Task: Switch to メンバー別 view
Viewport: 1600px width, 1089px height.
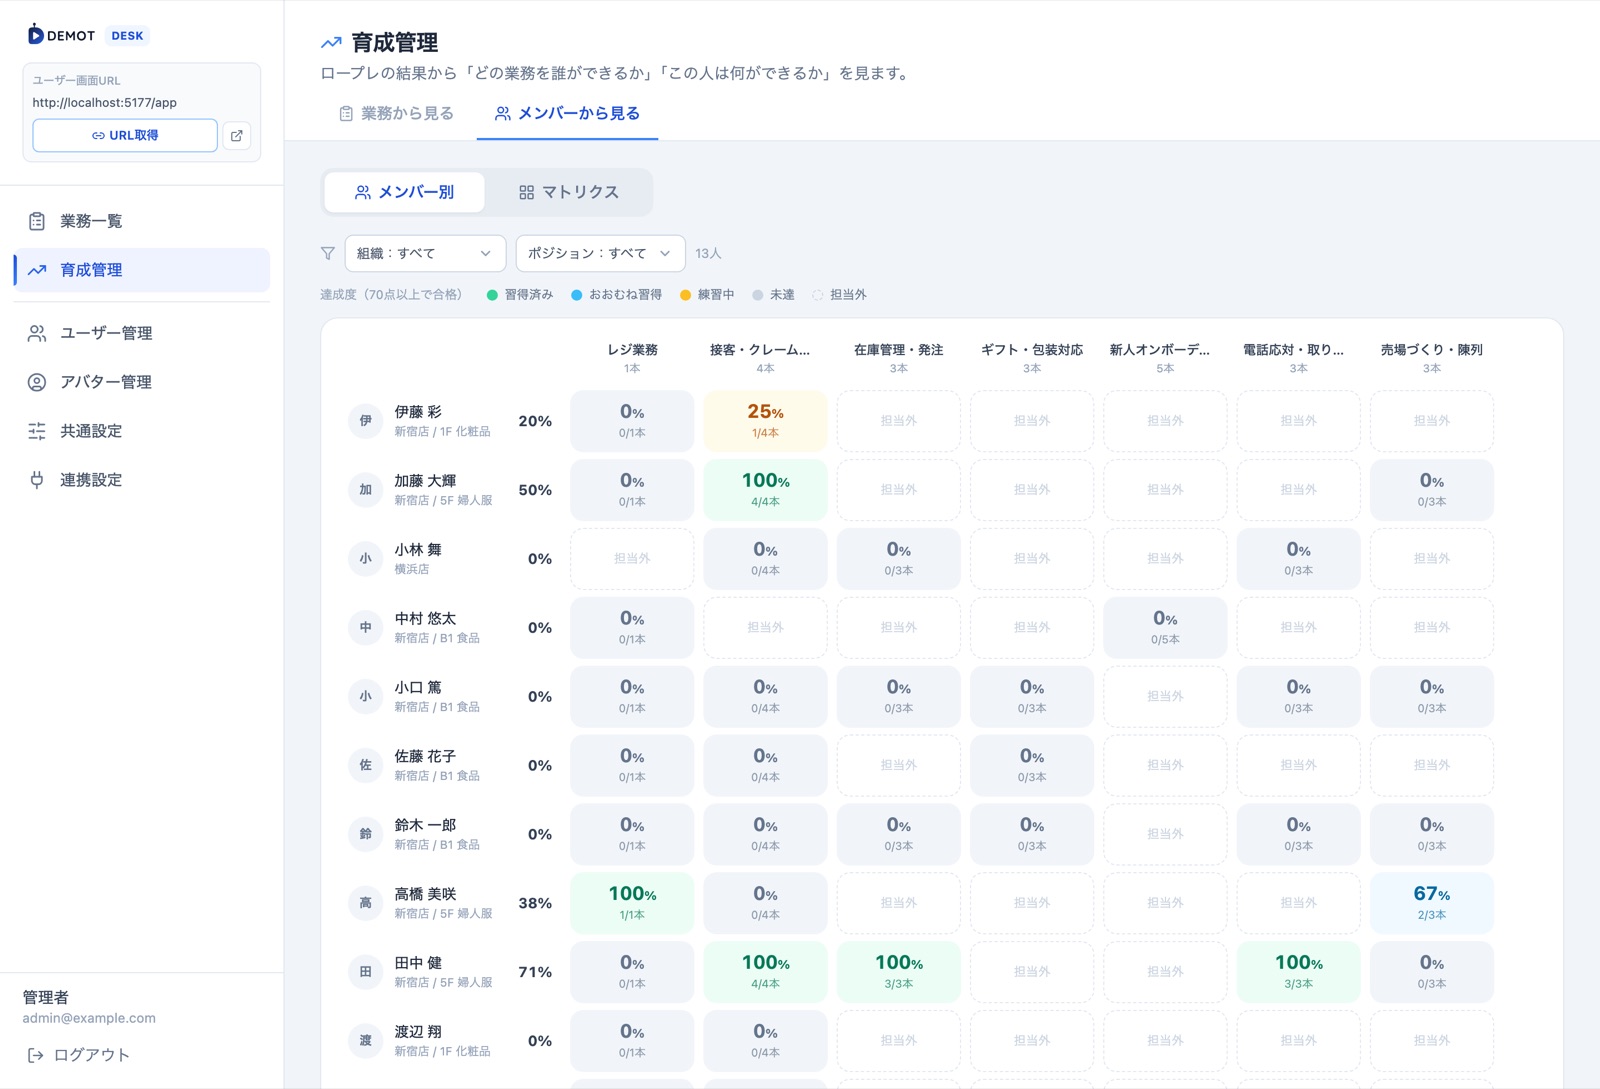Action: 405,192
